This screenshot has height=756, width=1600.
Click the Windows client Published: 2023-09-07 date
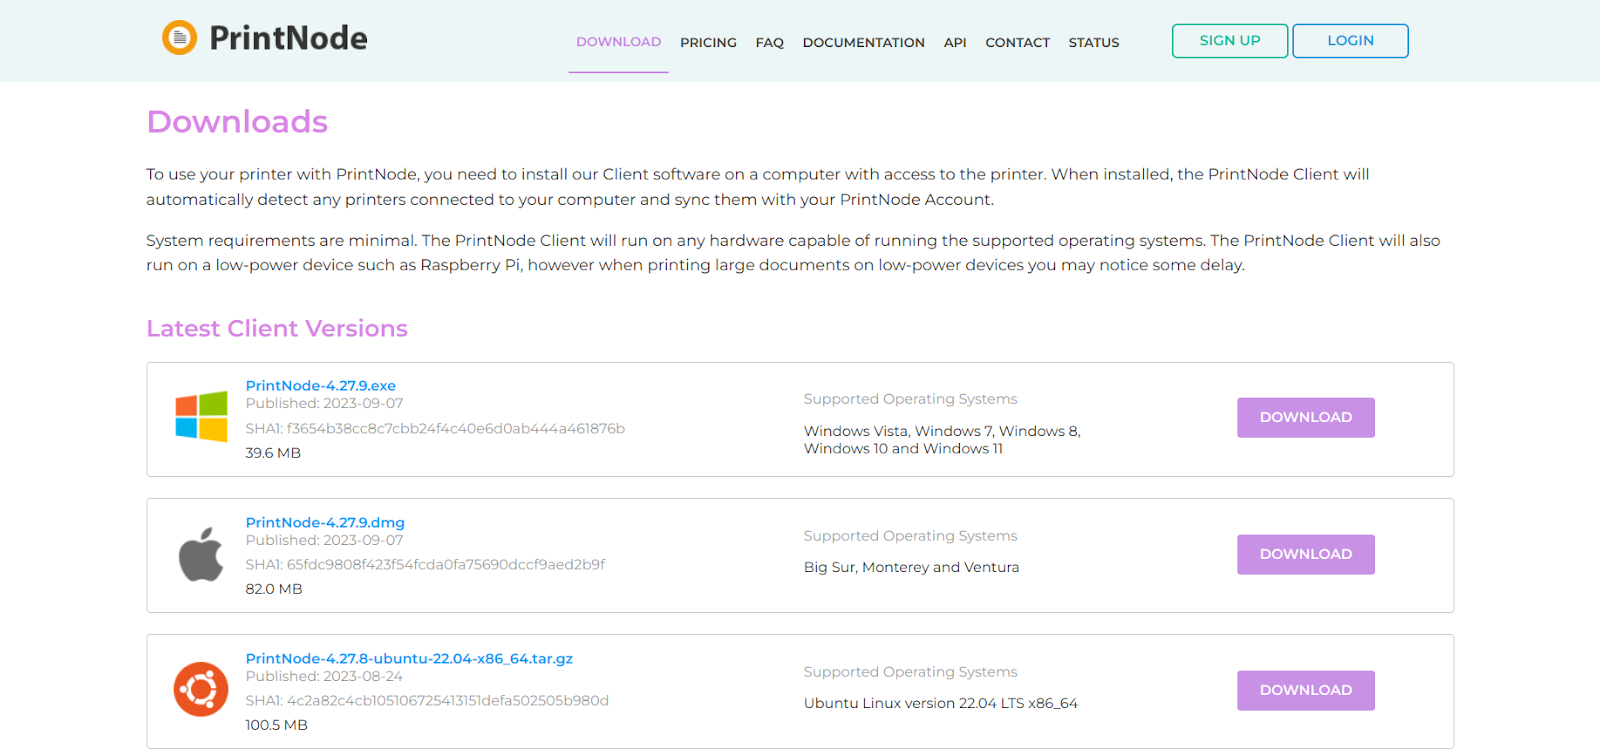coord(324,404)
